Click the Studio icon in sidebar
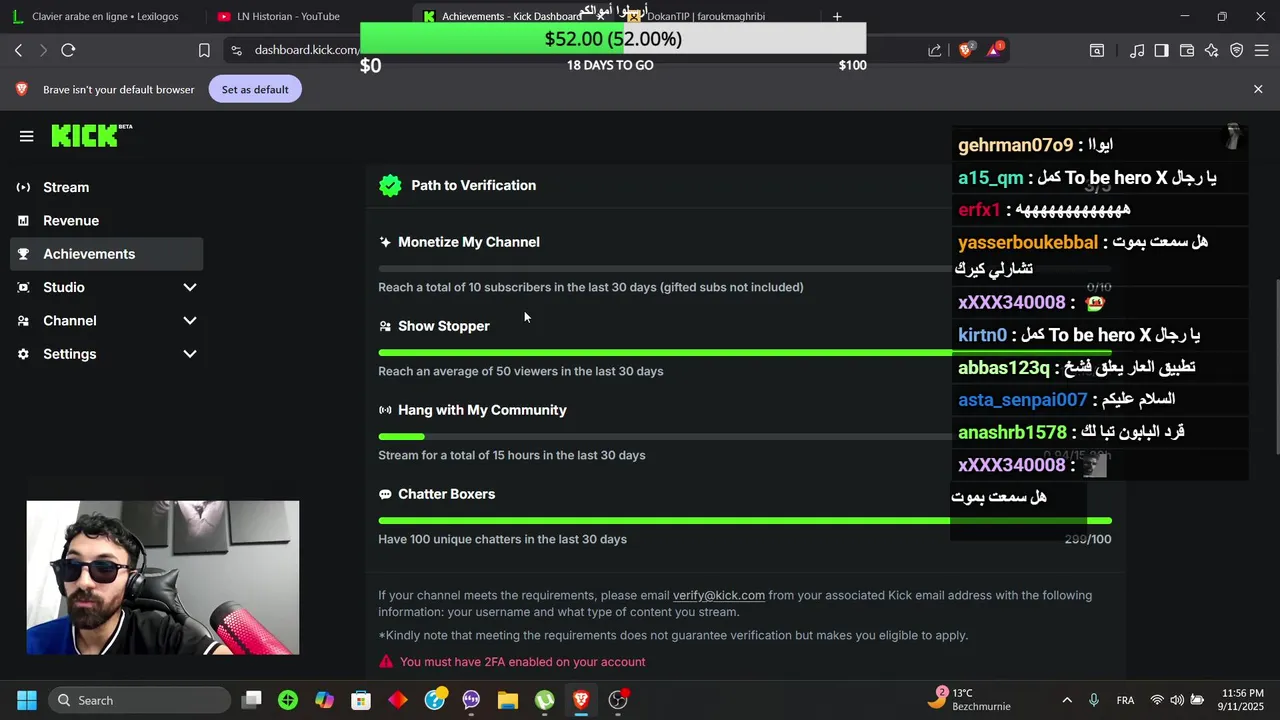 click(x=23, y=288)
